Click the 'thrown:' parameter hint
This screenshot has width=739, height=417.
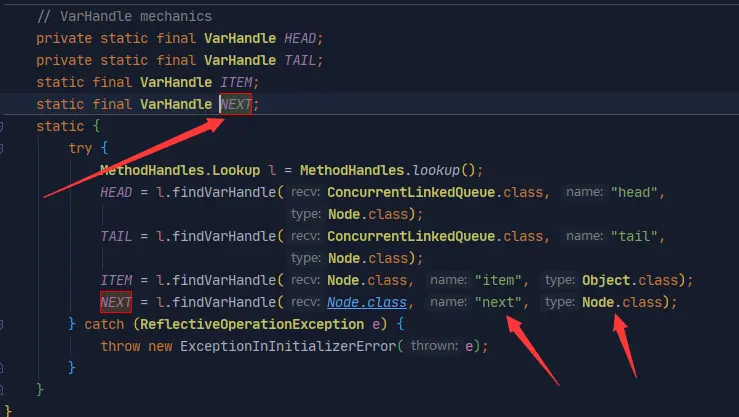tap(434, 346)
